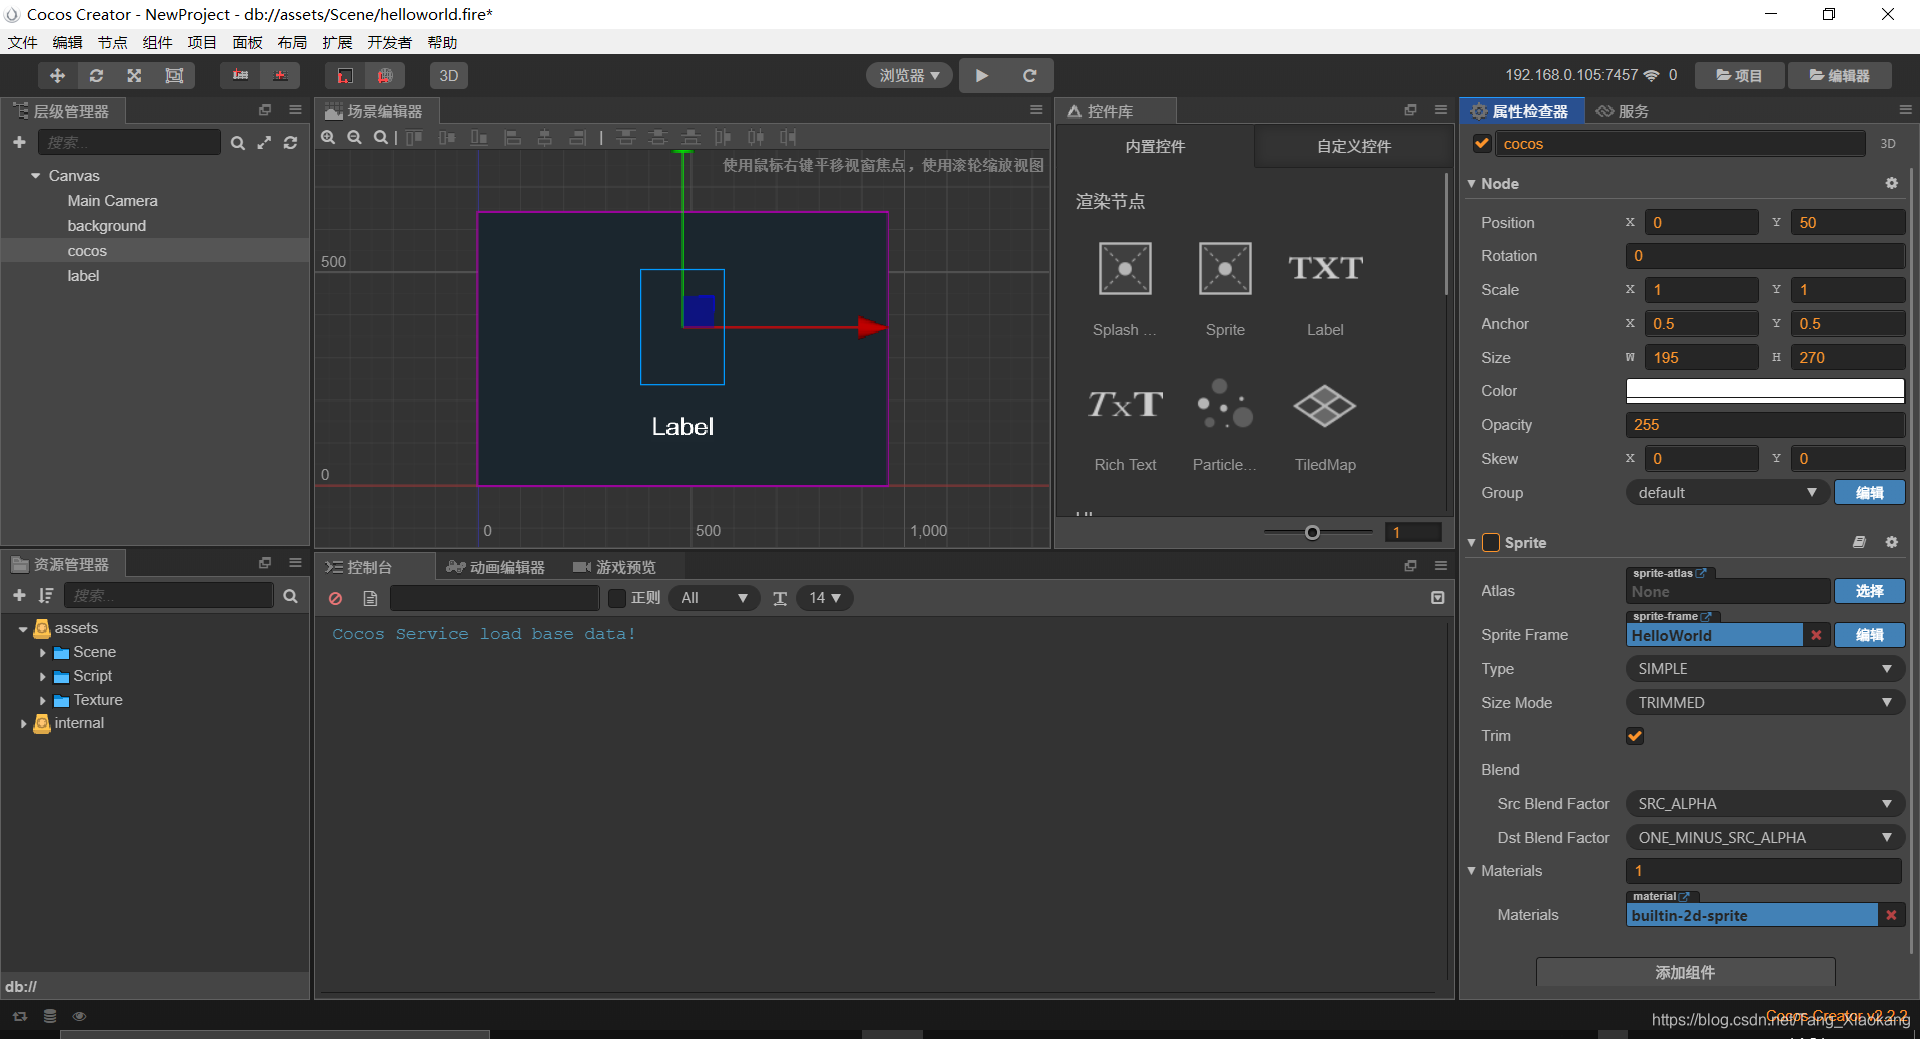
Task: Expand all nodes in the hierarchy
Action: [x=264, y=143]
